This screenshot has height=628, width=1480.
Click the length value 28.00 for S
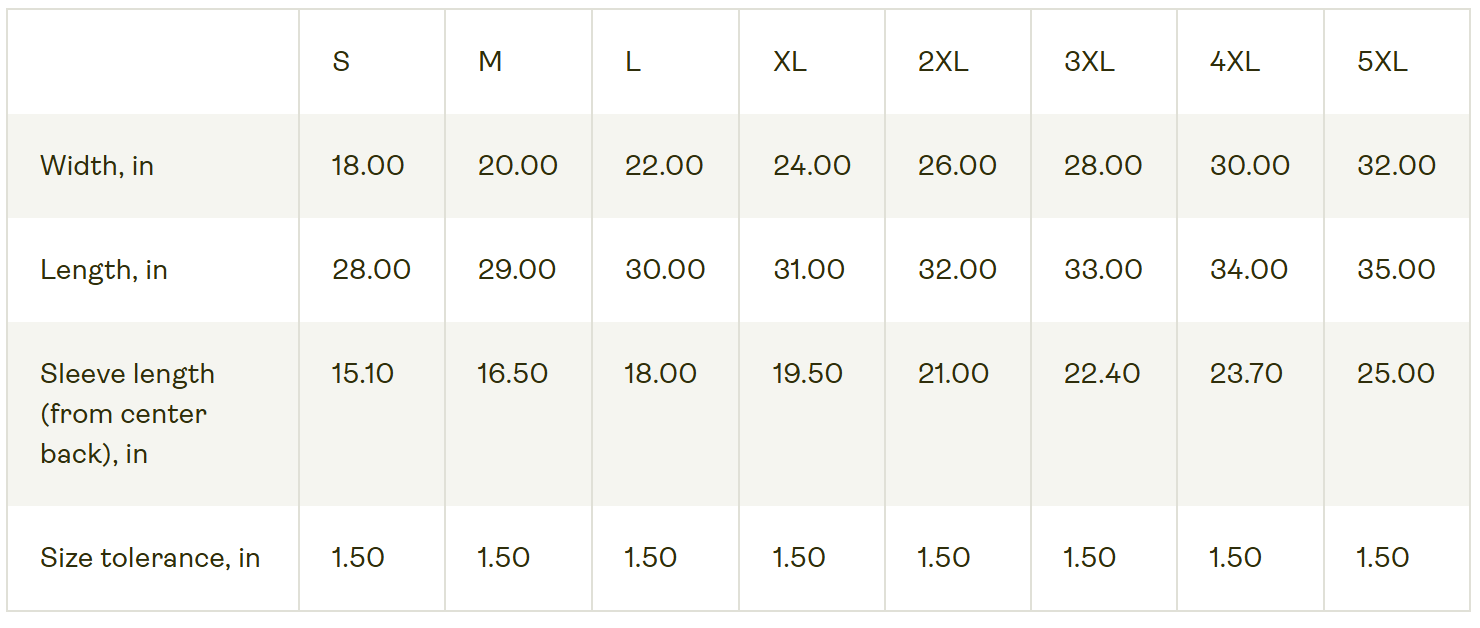371,270
